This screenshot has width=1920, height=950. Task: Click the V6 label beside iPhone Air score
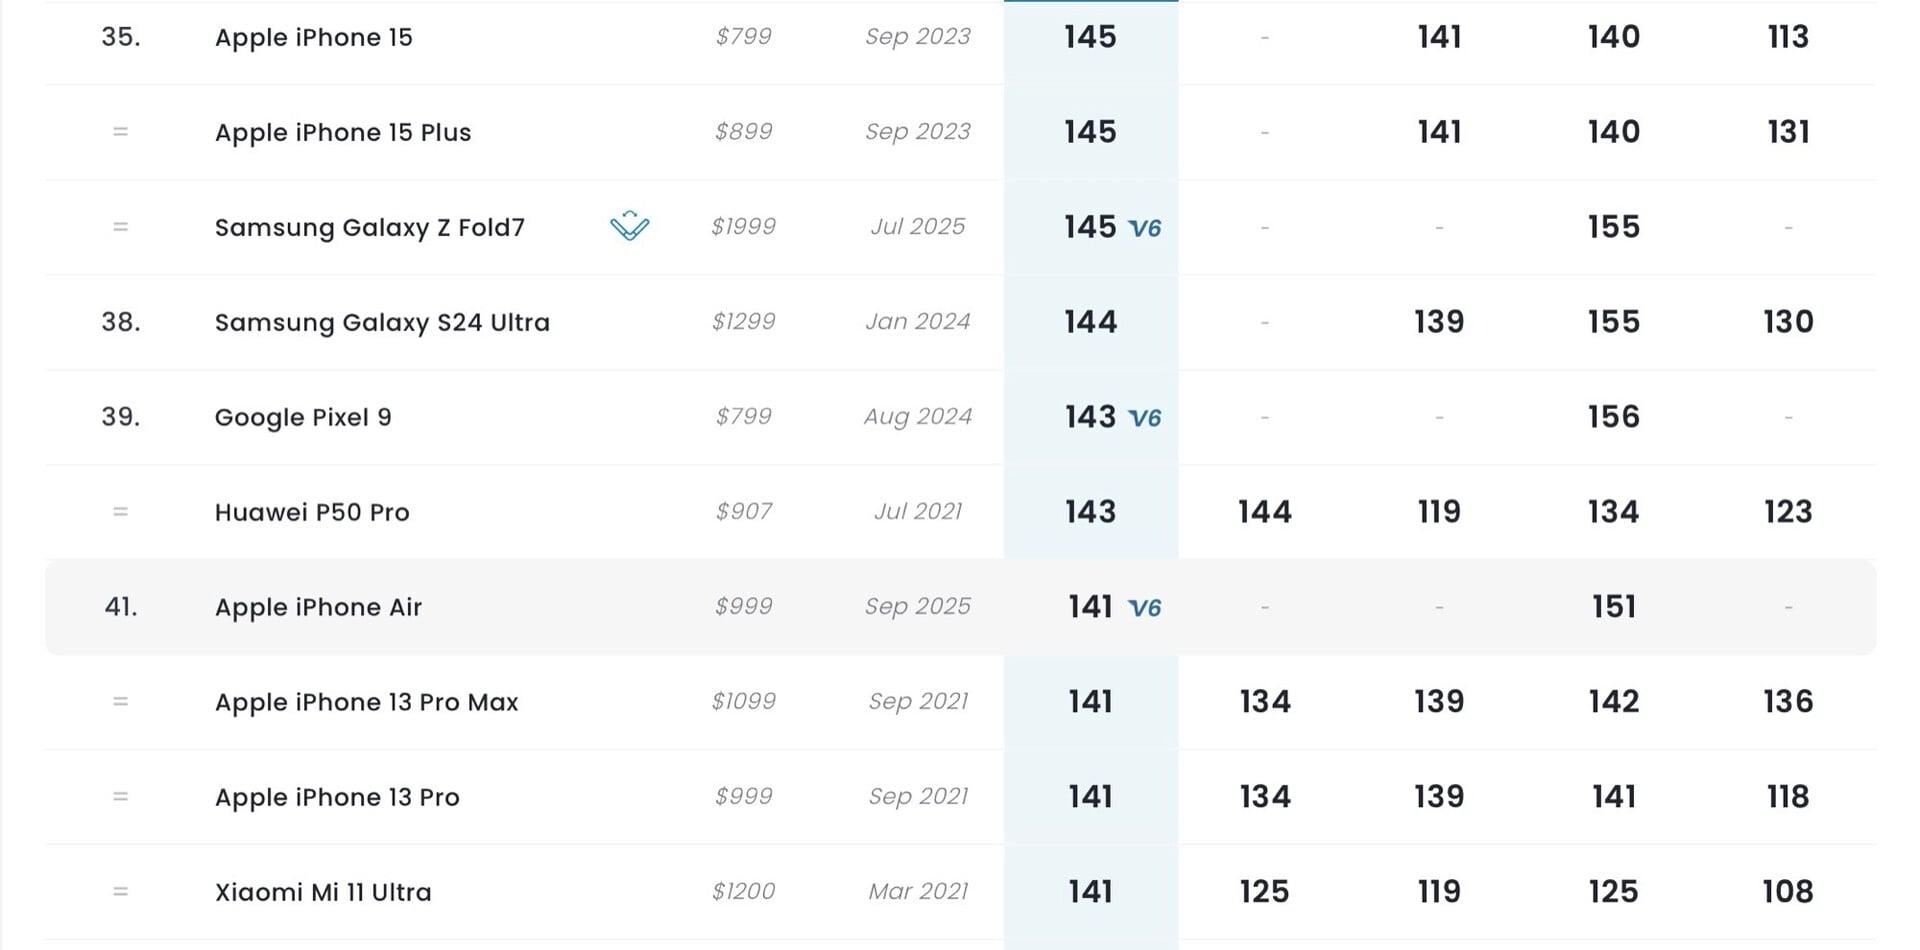[1144, 608]
